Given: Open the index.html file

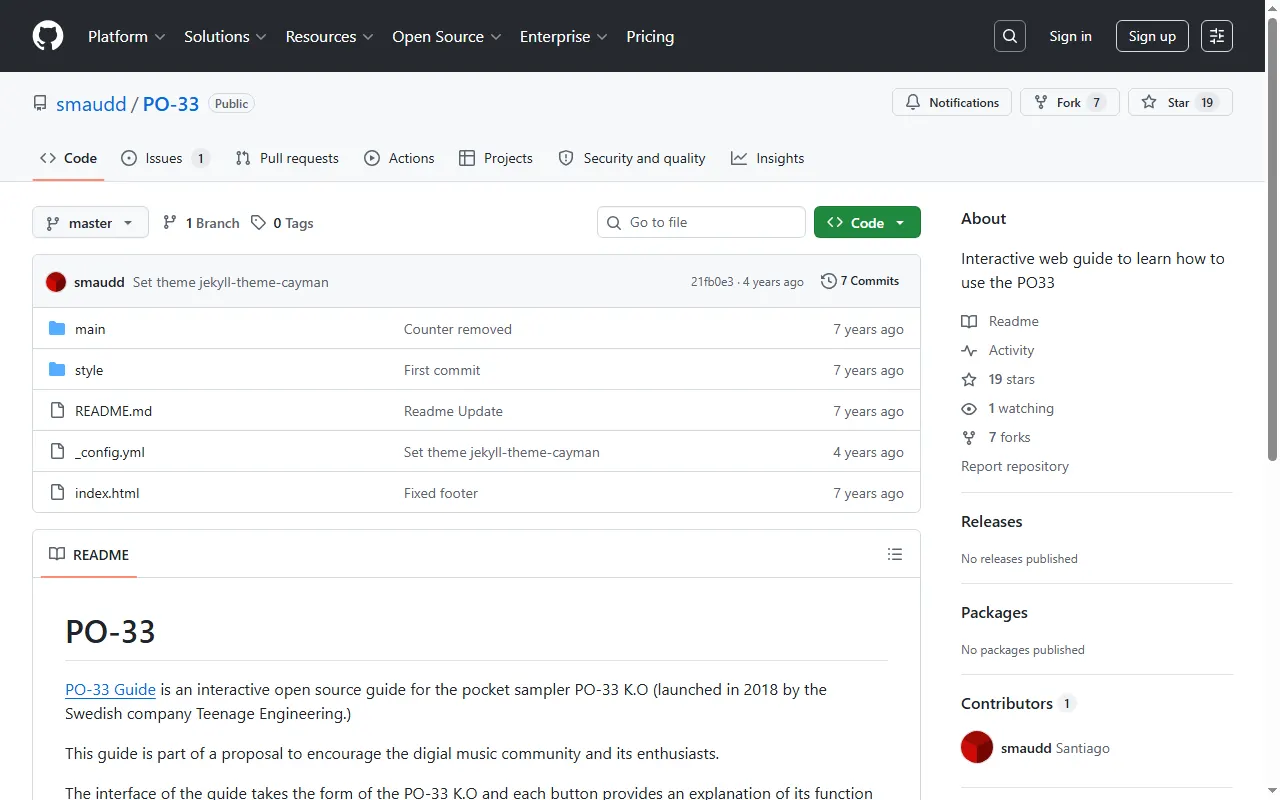Looking at the screenshot, I should pos(107,493).
